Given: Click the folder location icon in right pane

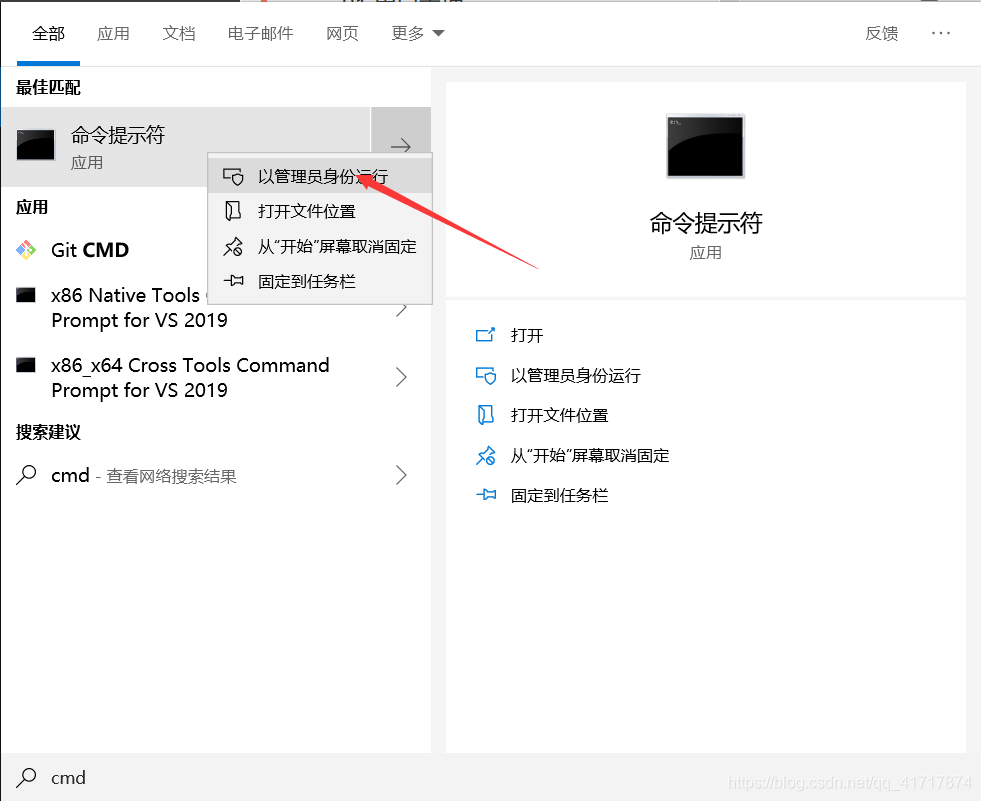Looking at the screenshot, I should pos(485,415).
